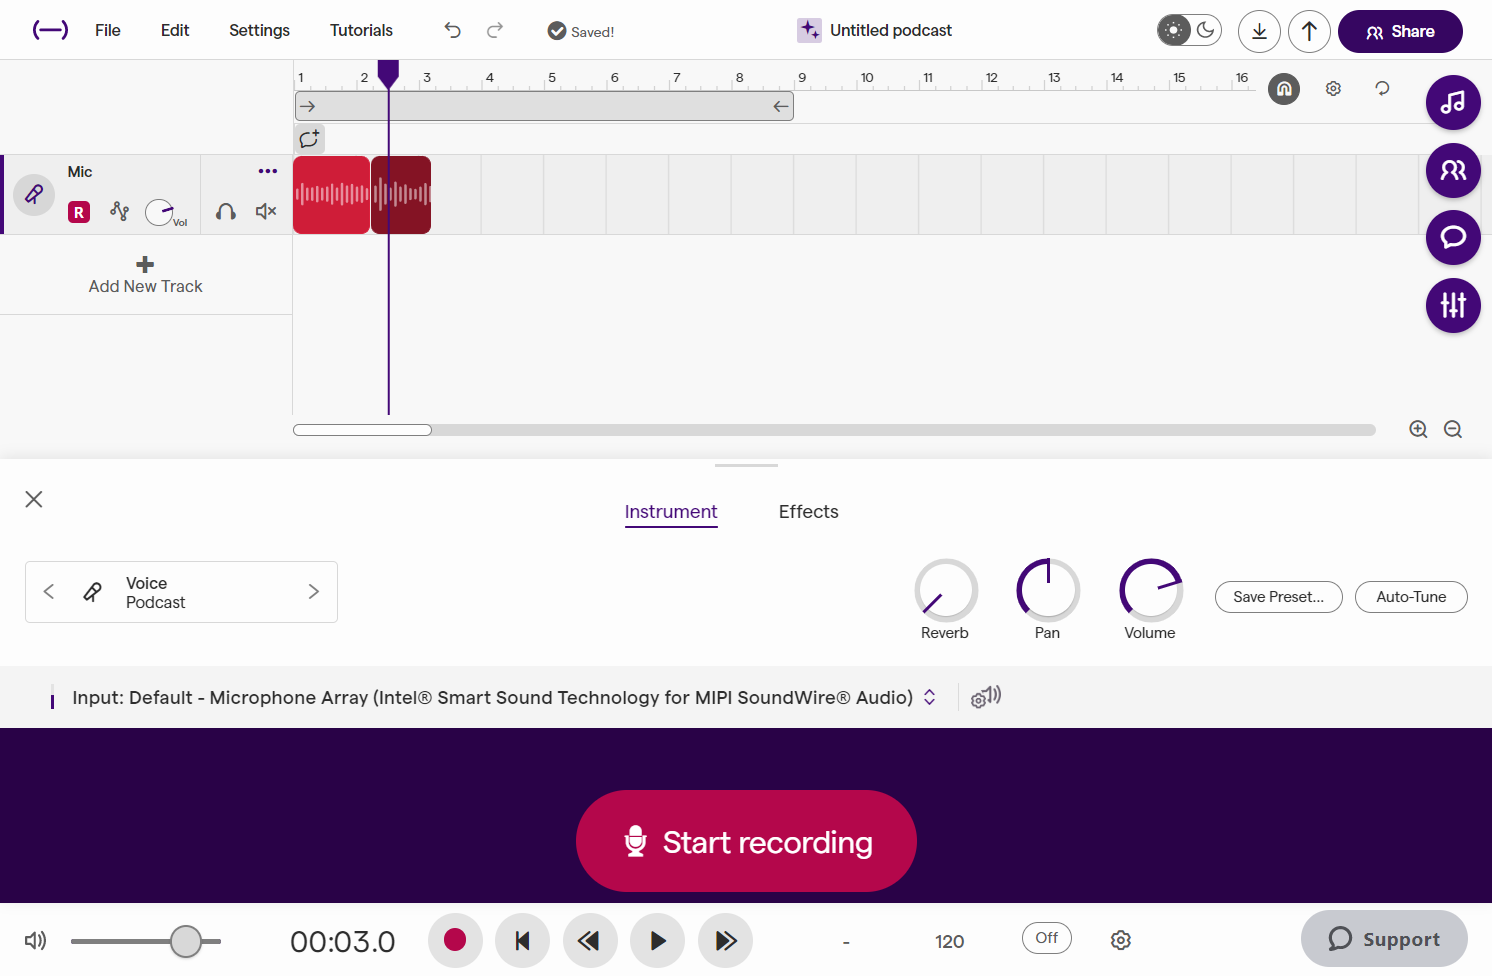Click the Share button

pos(1400,31)
